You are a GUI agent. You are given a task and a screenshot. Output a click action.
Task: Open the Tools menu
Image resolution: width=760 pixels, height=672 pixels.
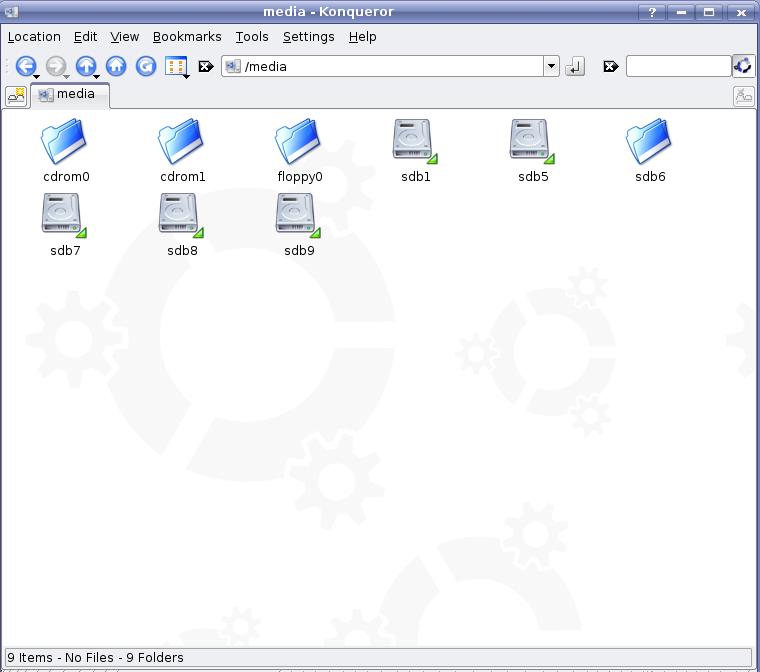[x=252, y=37]
